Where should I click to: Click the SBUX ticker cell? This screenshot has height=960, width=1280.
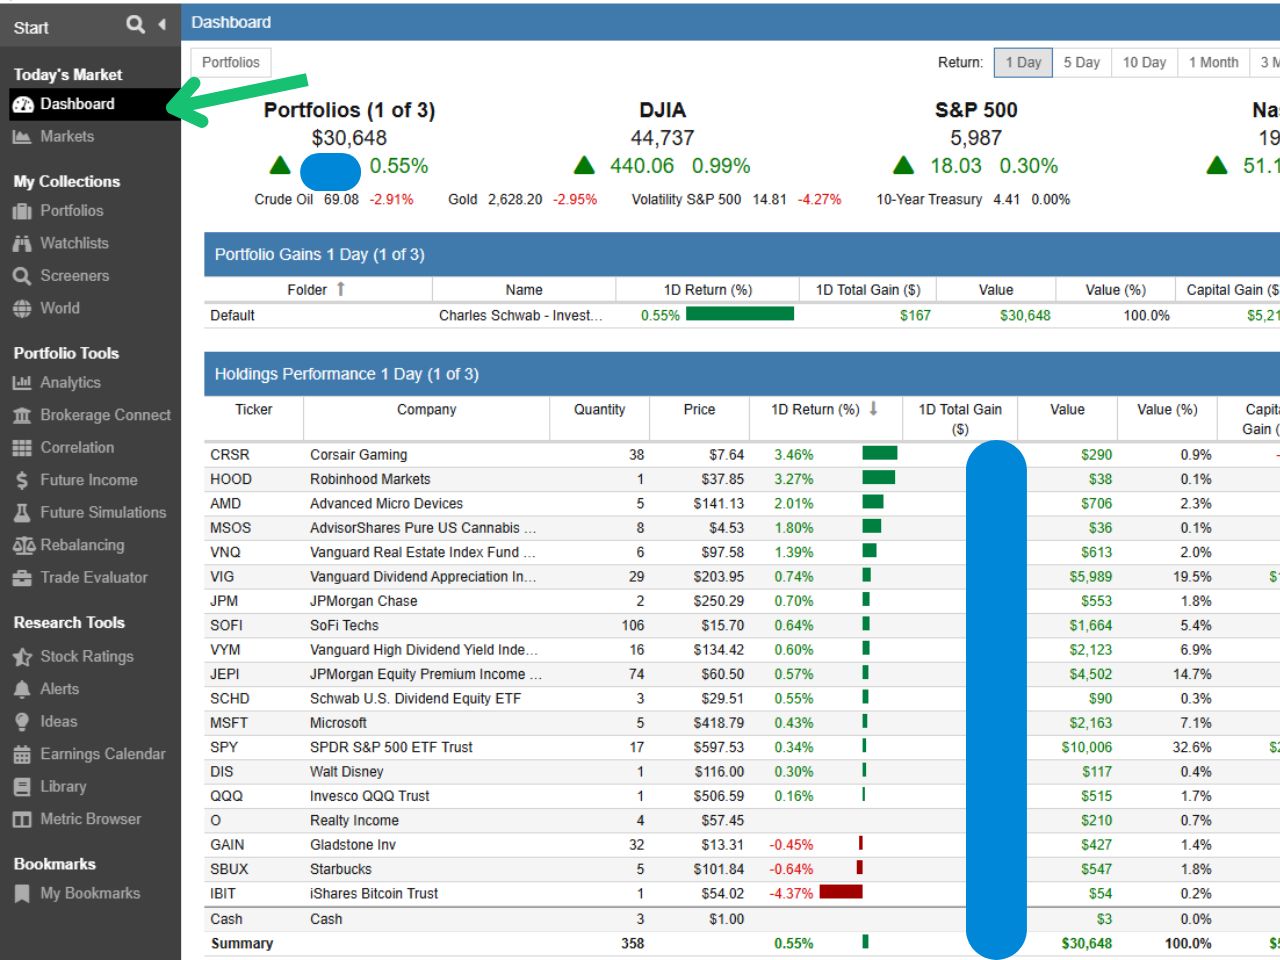(x=229, y=869)
